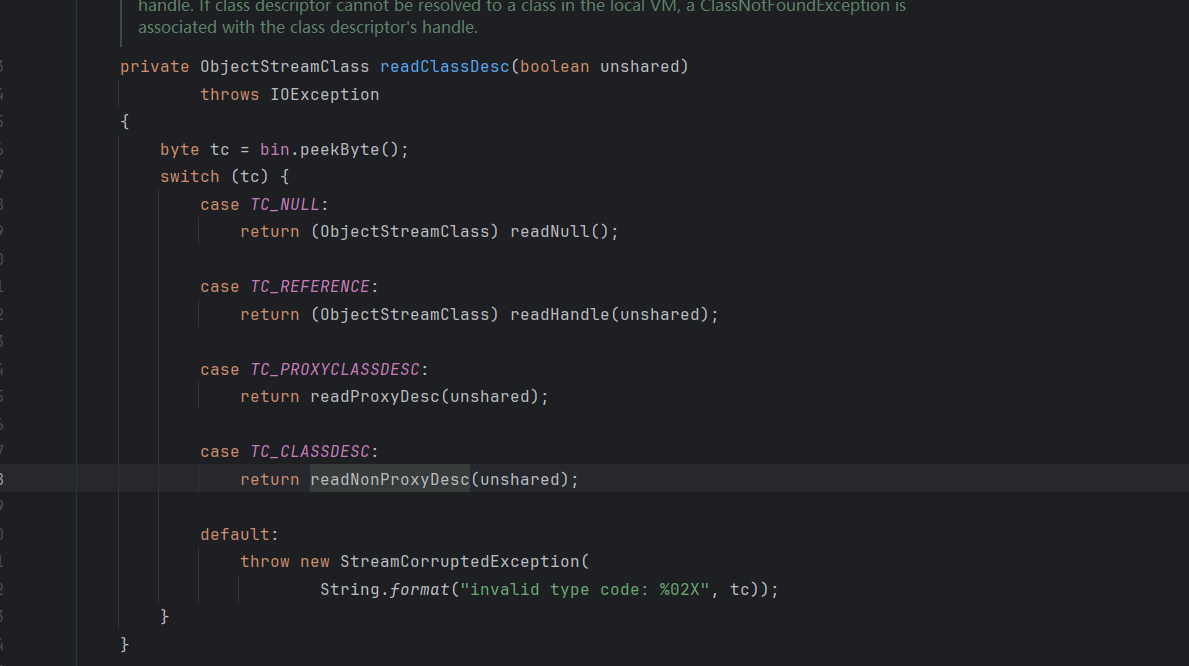Click the readNonProxyDesc method call
Viewport: 1189px width, 666px height.
[x=389, y=480]
